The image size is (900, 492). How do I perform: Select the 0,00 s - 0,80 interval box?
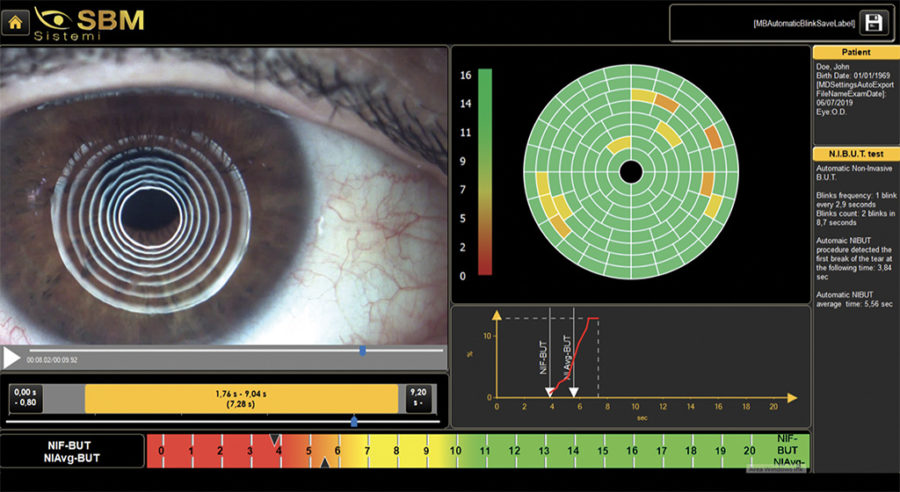(x=26, y=398)
